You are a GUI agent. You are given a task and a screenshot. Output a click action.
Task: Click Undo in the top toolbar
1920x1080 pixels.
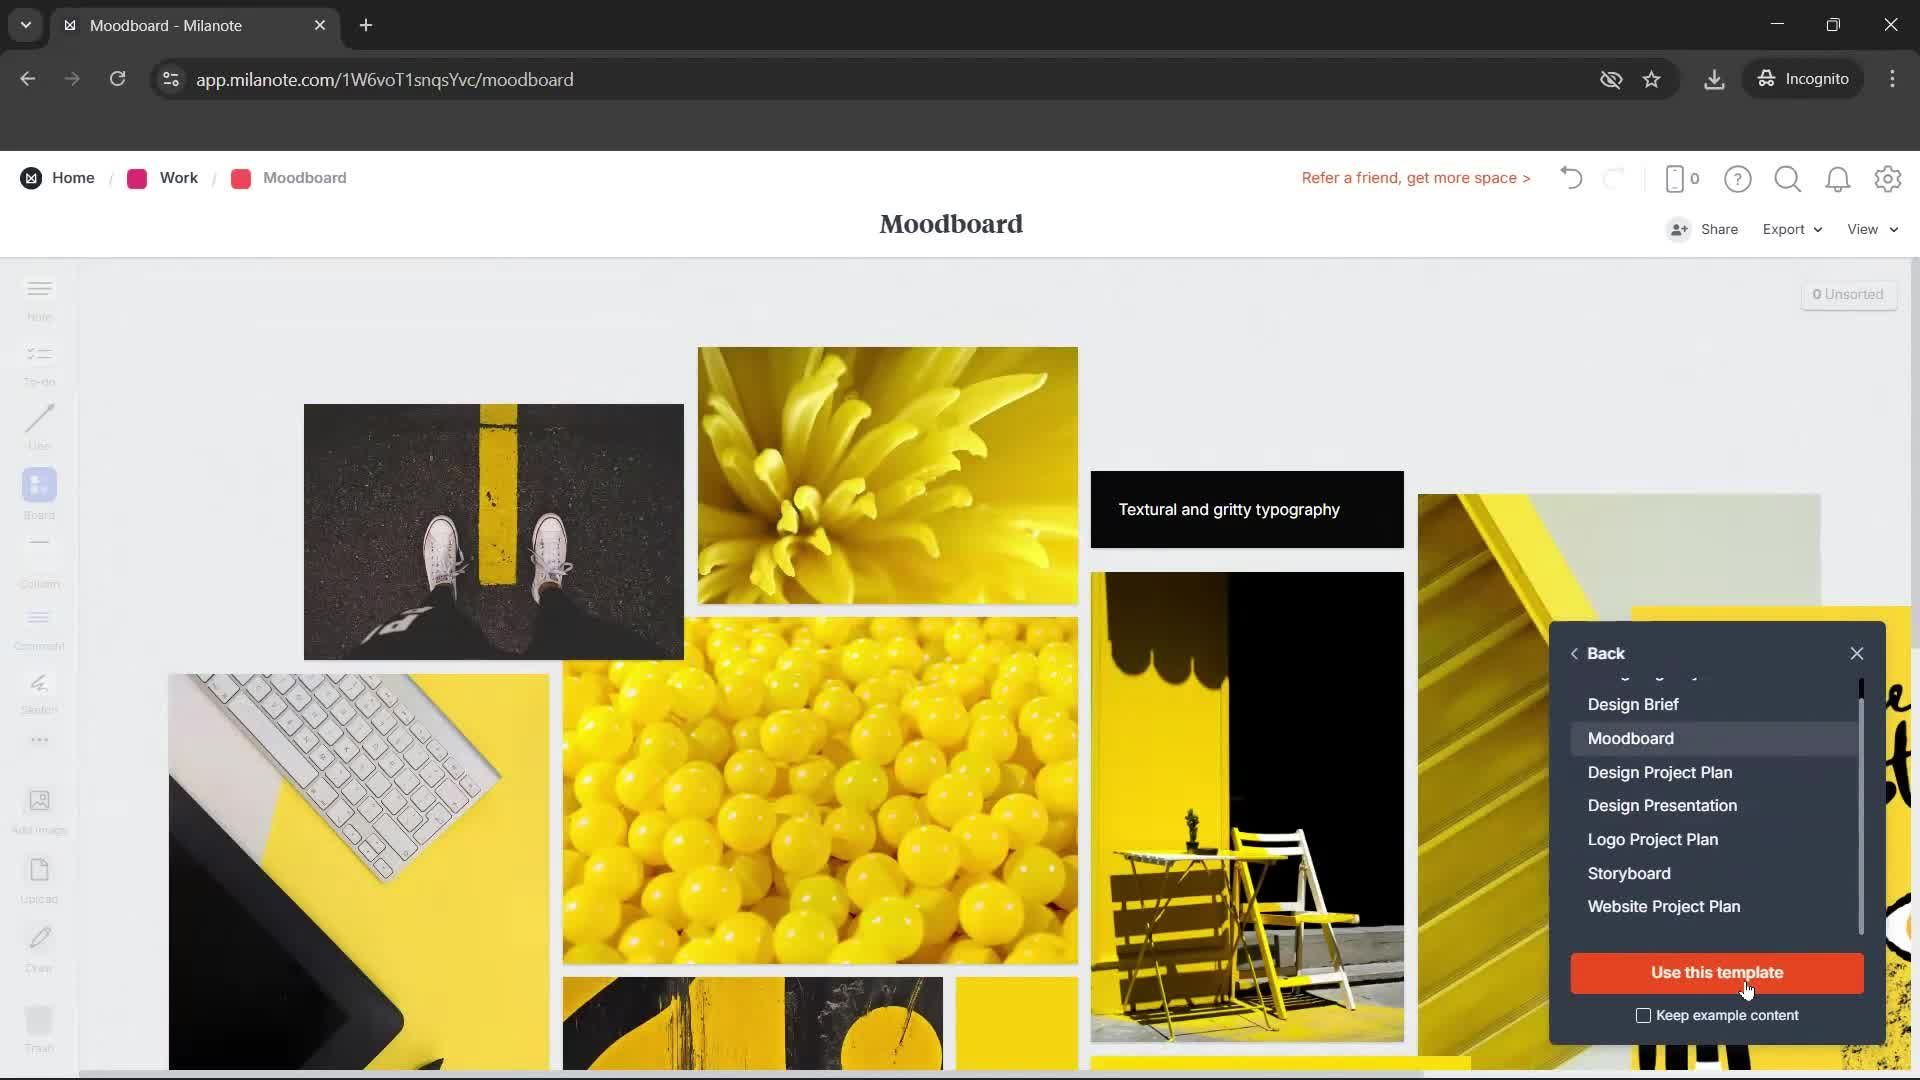[x=1570, y=178]
